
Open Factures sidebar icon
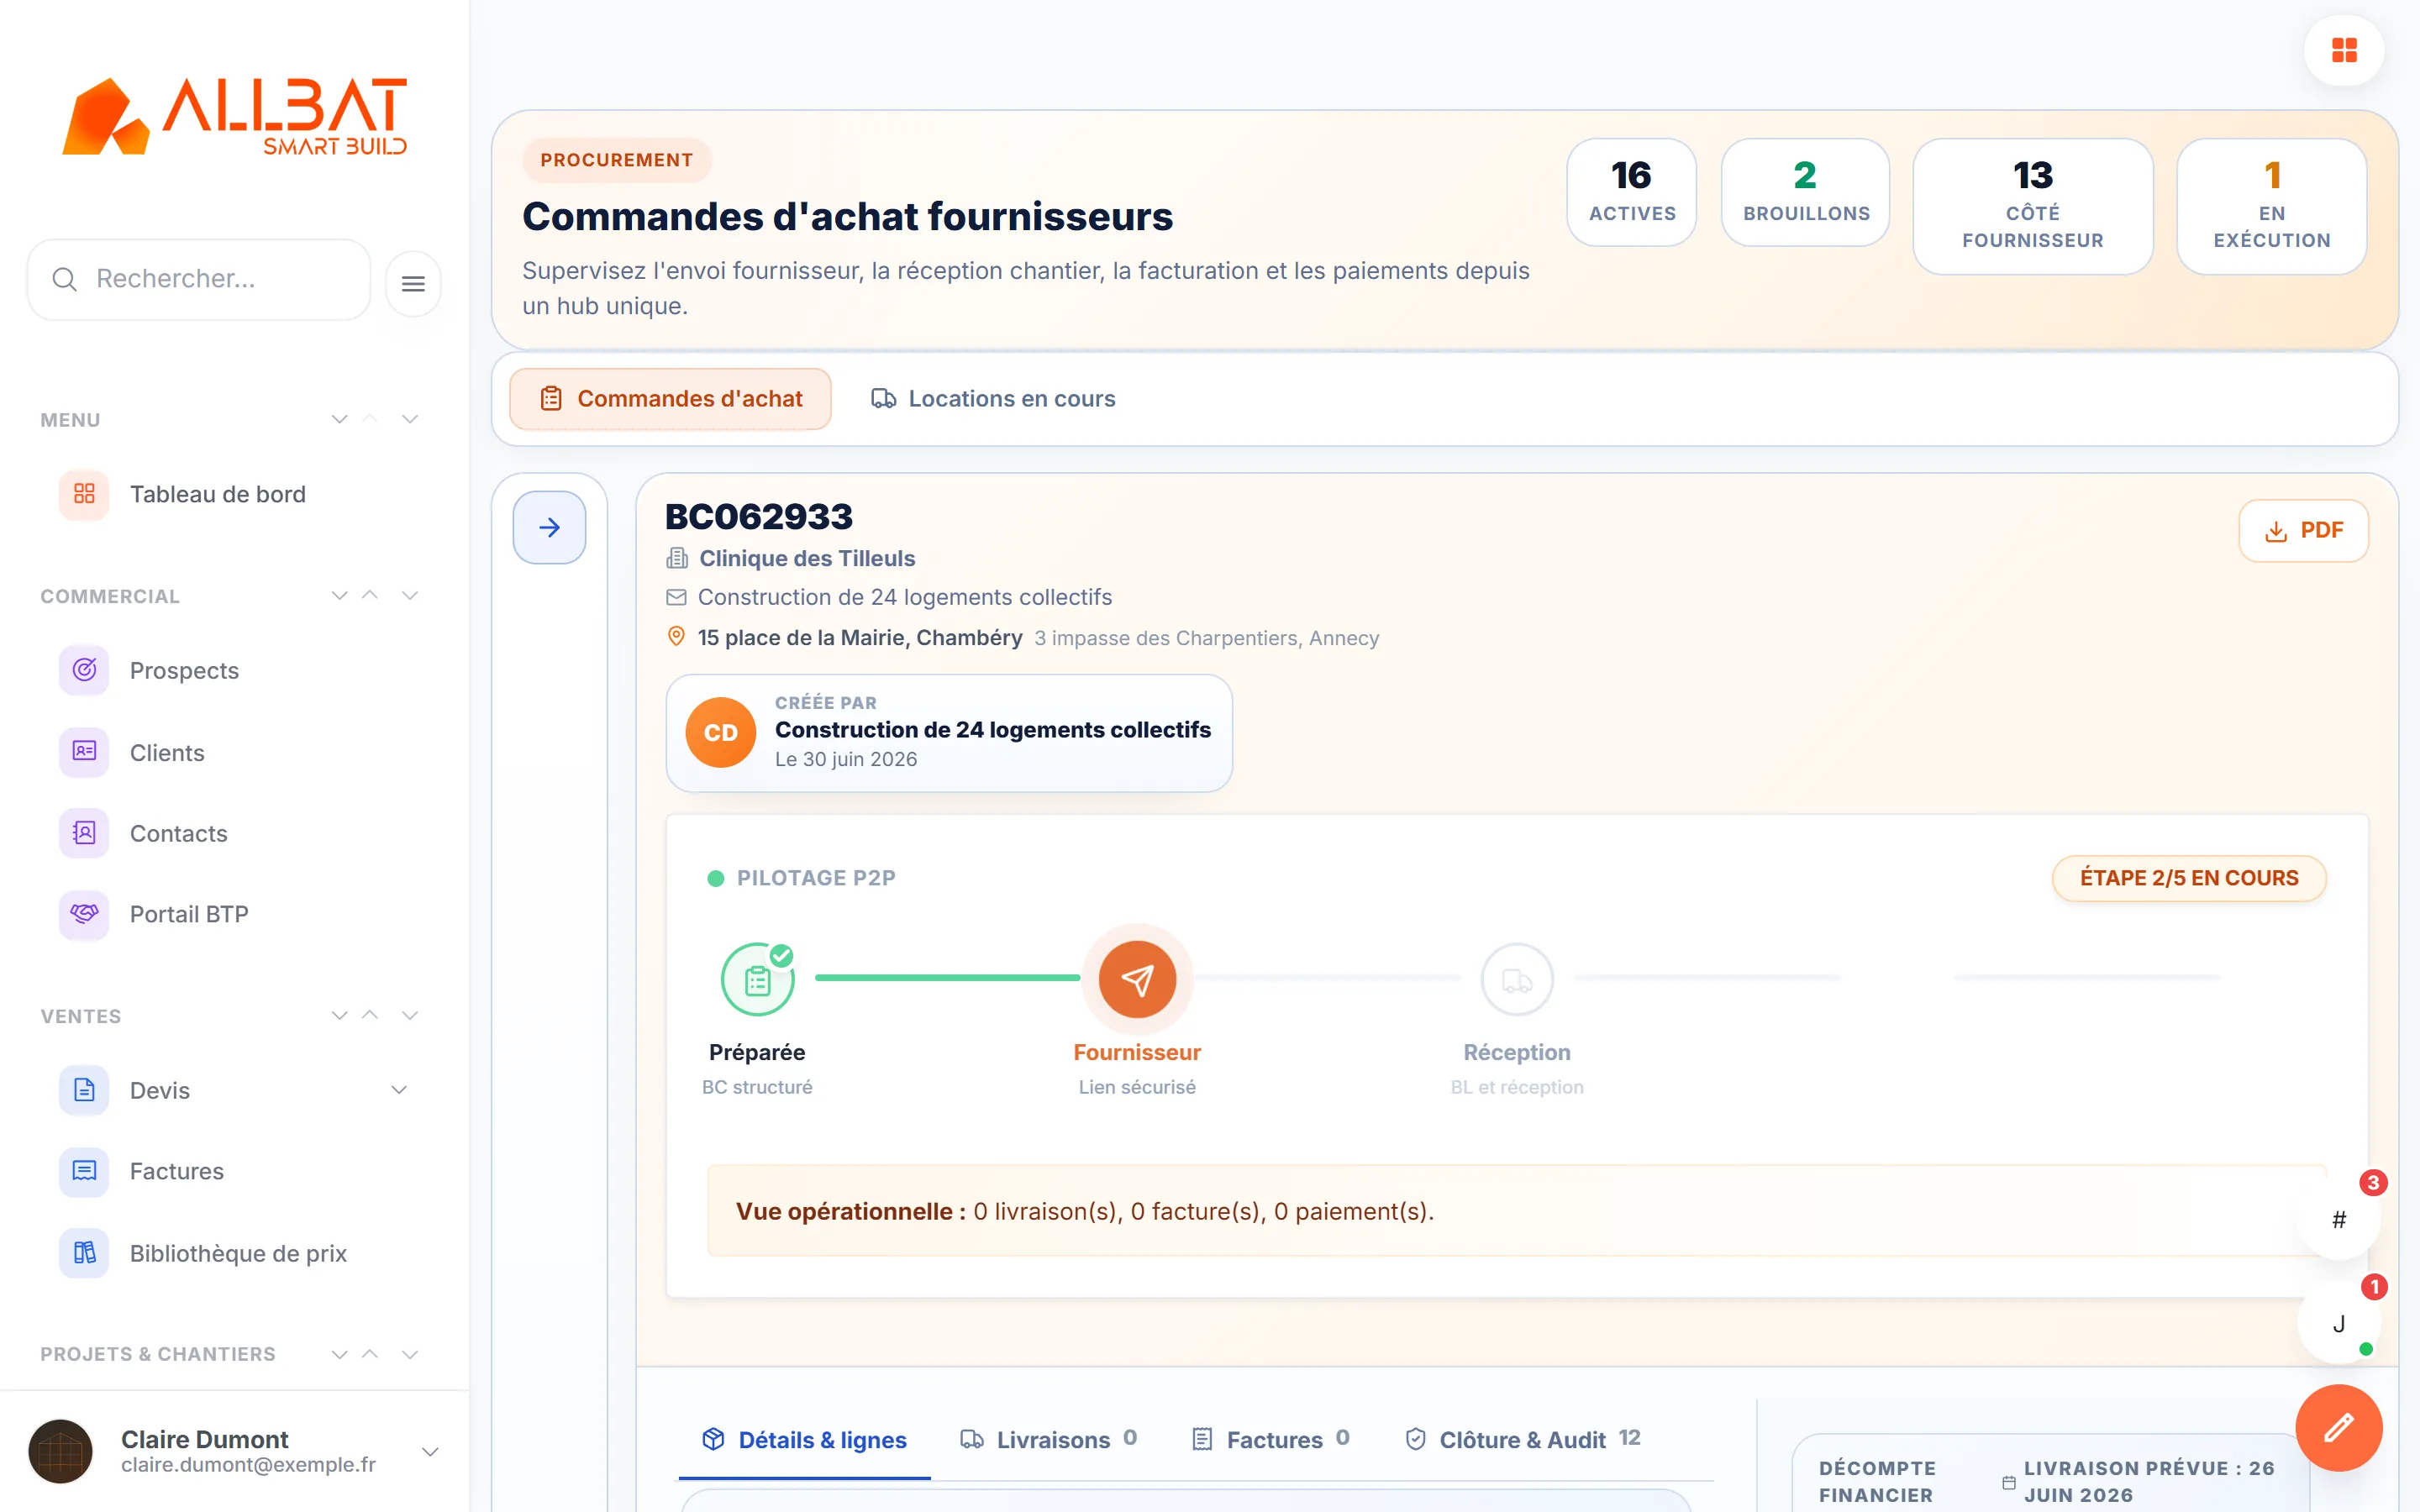84,1171
